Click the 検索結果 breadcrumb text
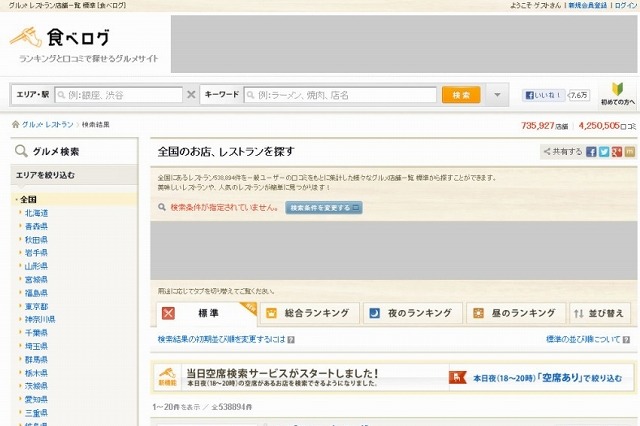 click(x=96, y=124)
